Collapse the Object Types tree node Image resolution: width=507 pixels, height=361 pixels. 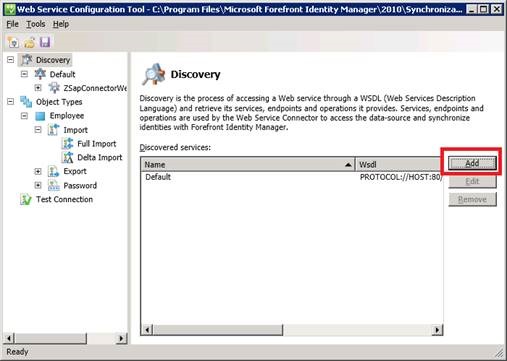point(11,102)
